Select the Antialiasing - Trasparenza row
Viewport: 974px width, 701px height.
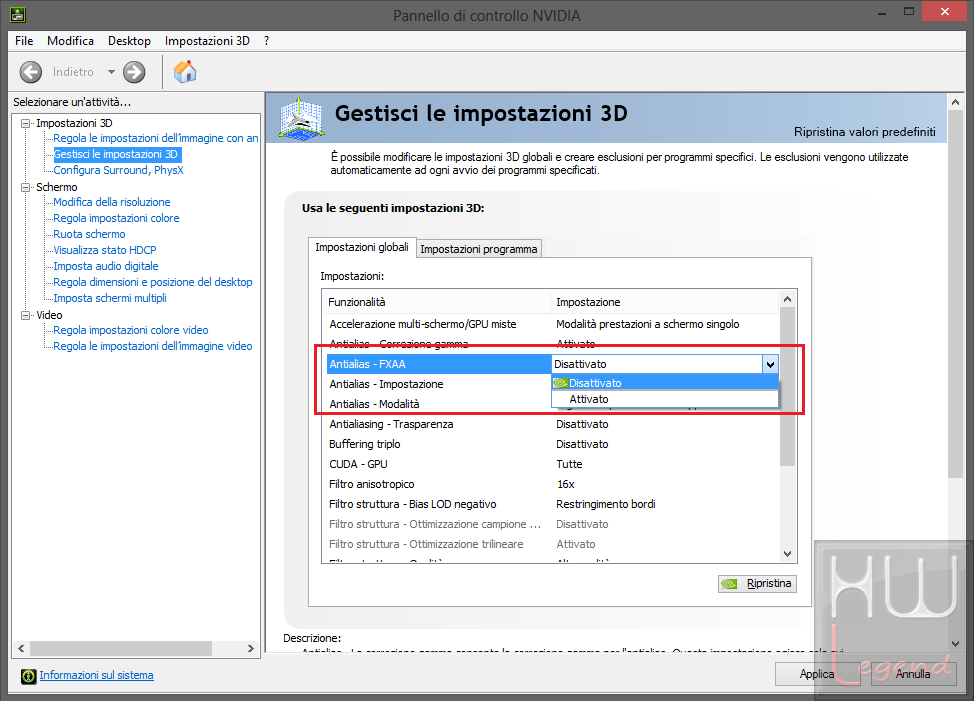(x=552, y=425)
